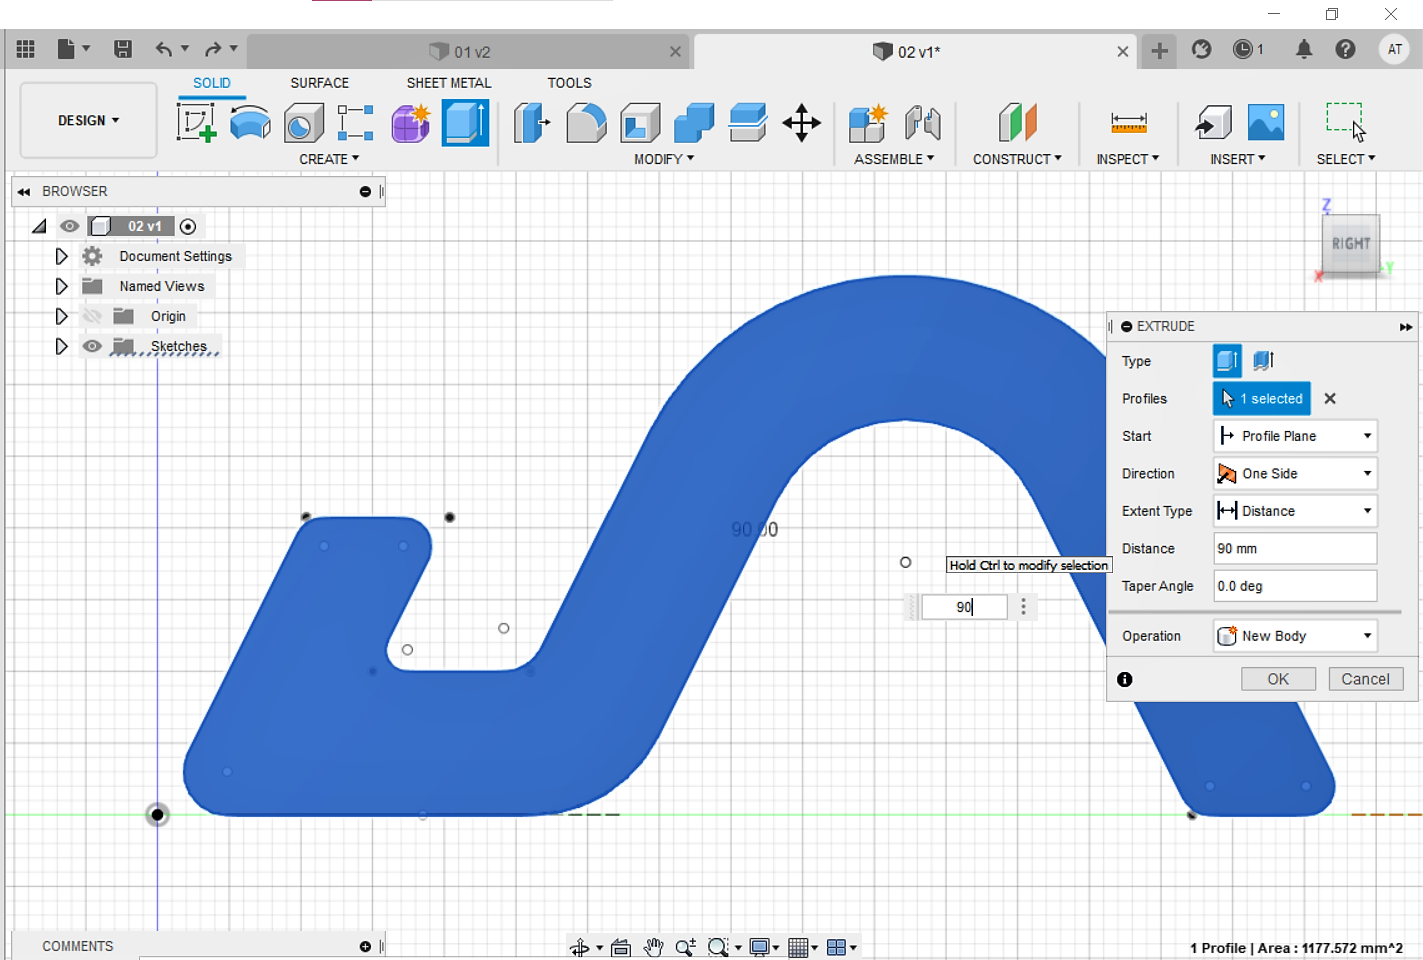Expand the Origin node
1423x960 pixels.
click(61, 316)
